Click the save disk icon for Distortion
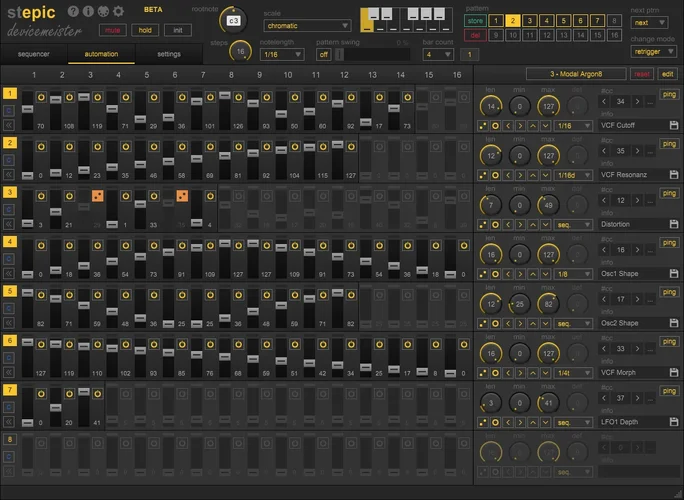Screen dimensions: 684x500 click(674, 224)
